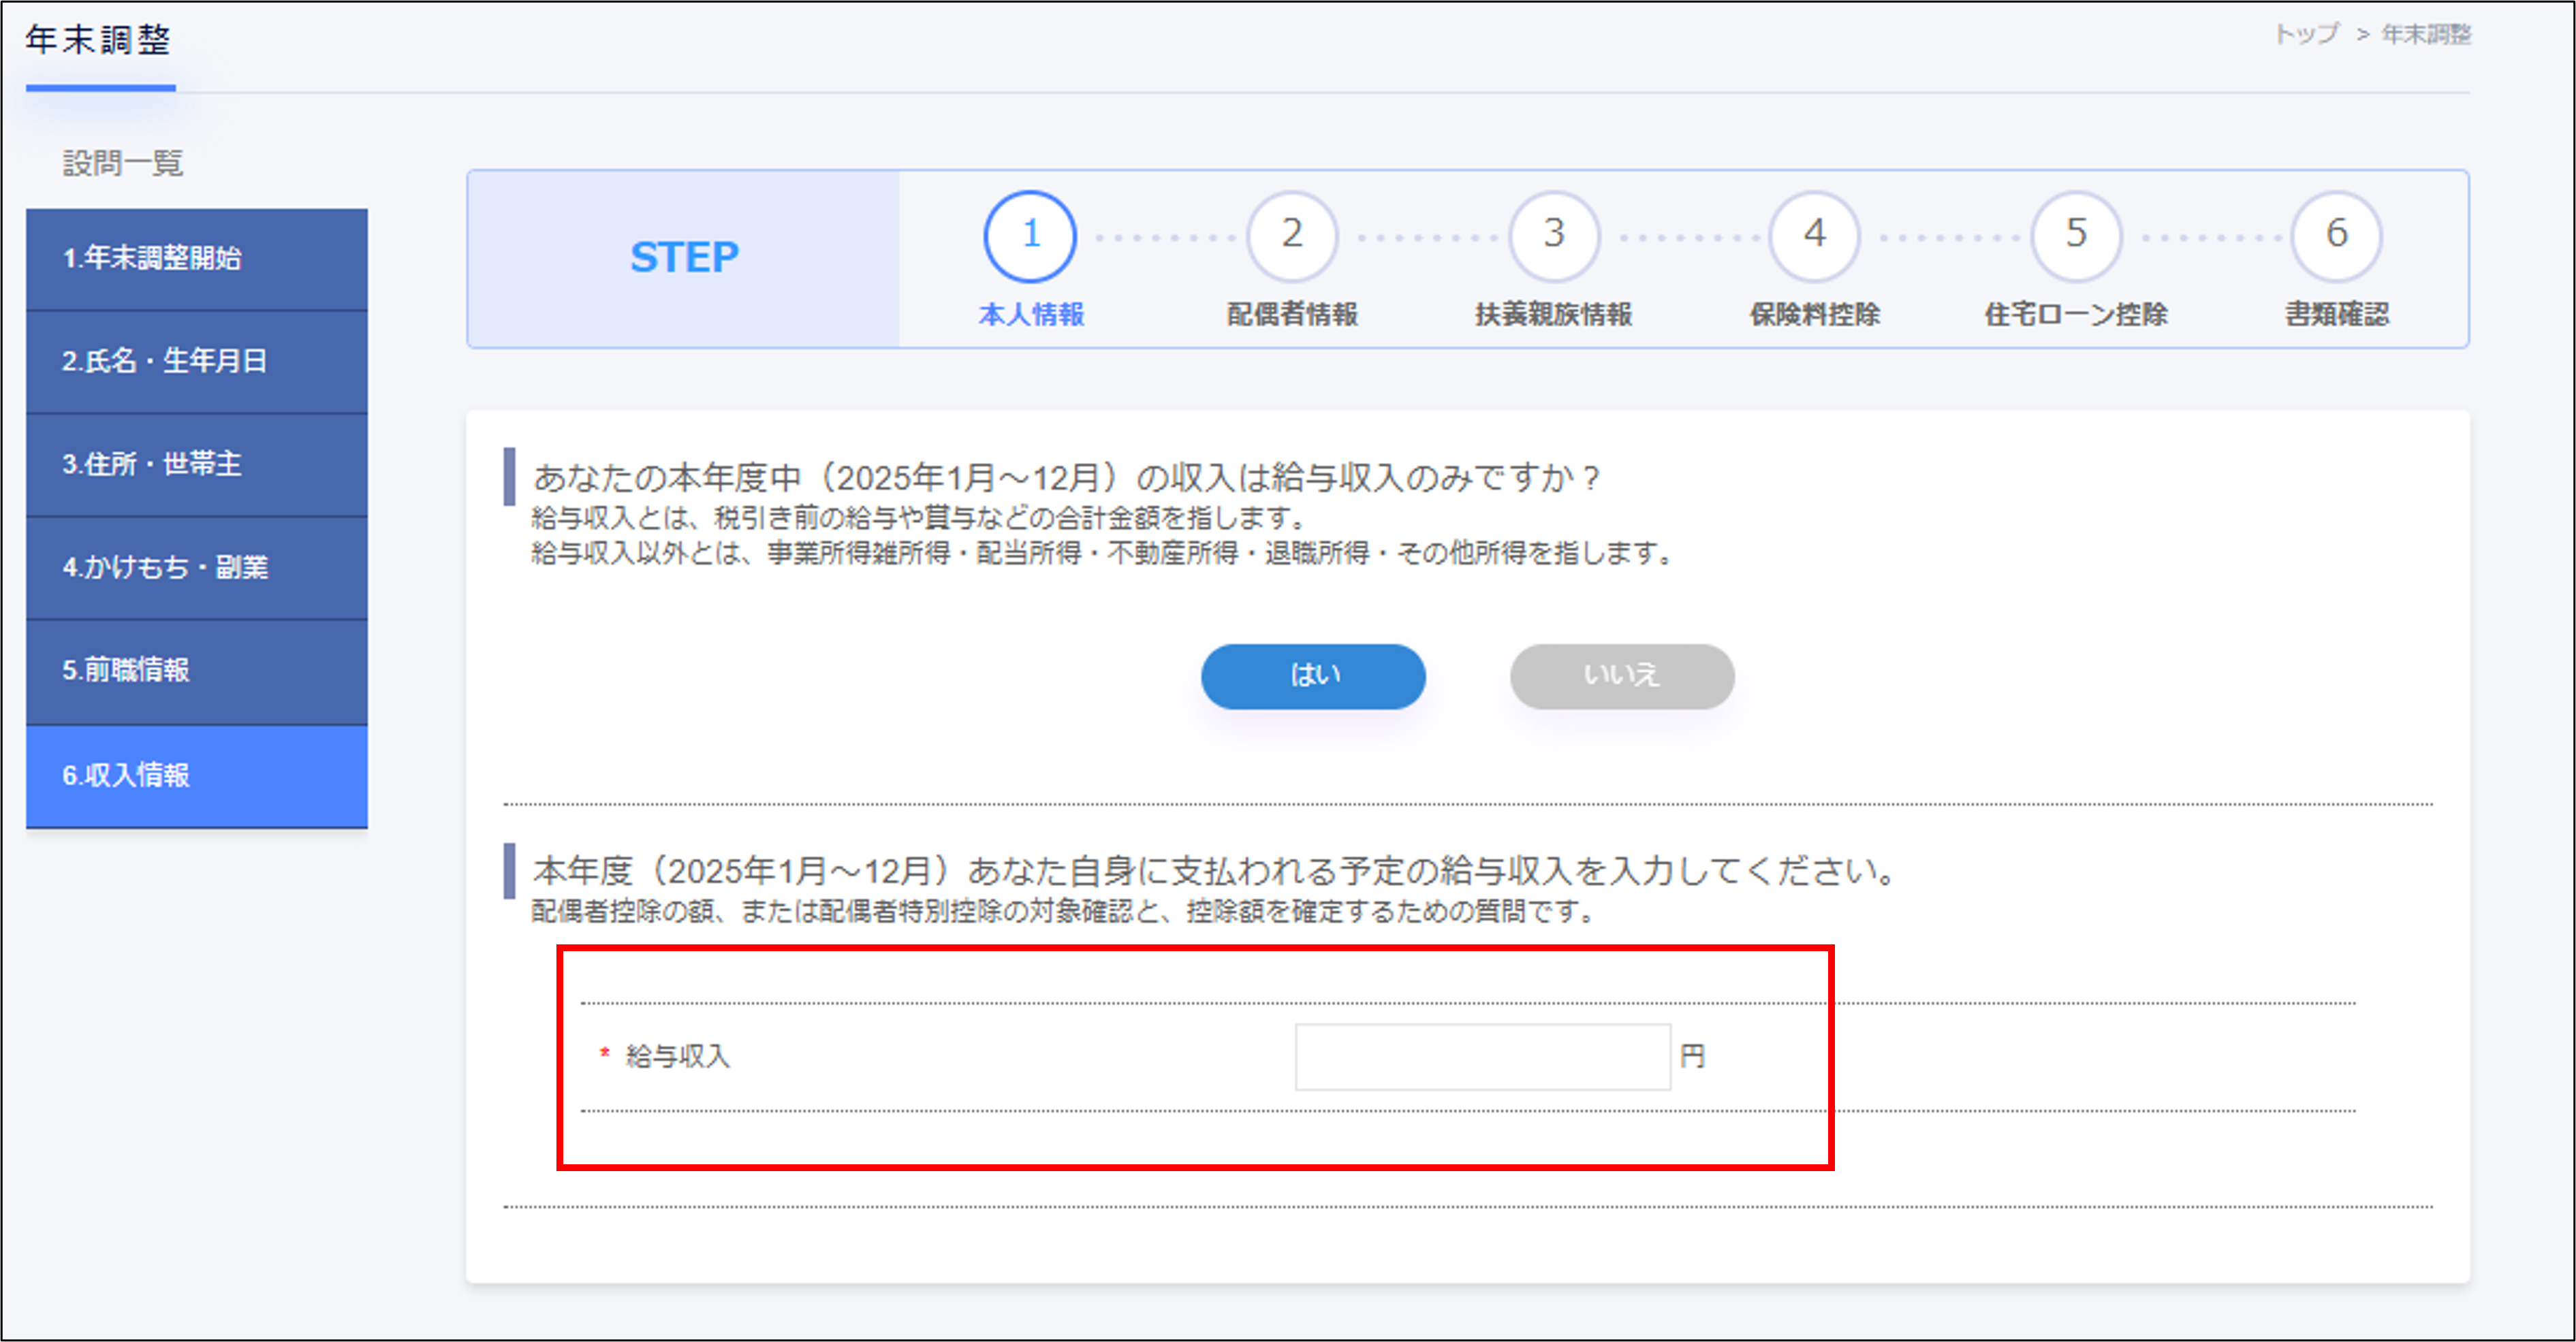Viewport: 2576px width, 1342px height.
Task: Select step 5 住宅ローン控除 circle
Action: click(x=2075, y=237)
